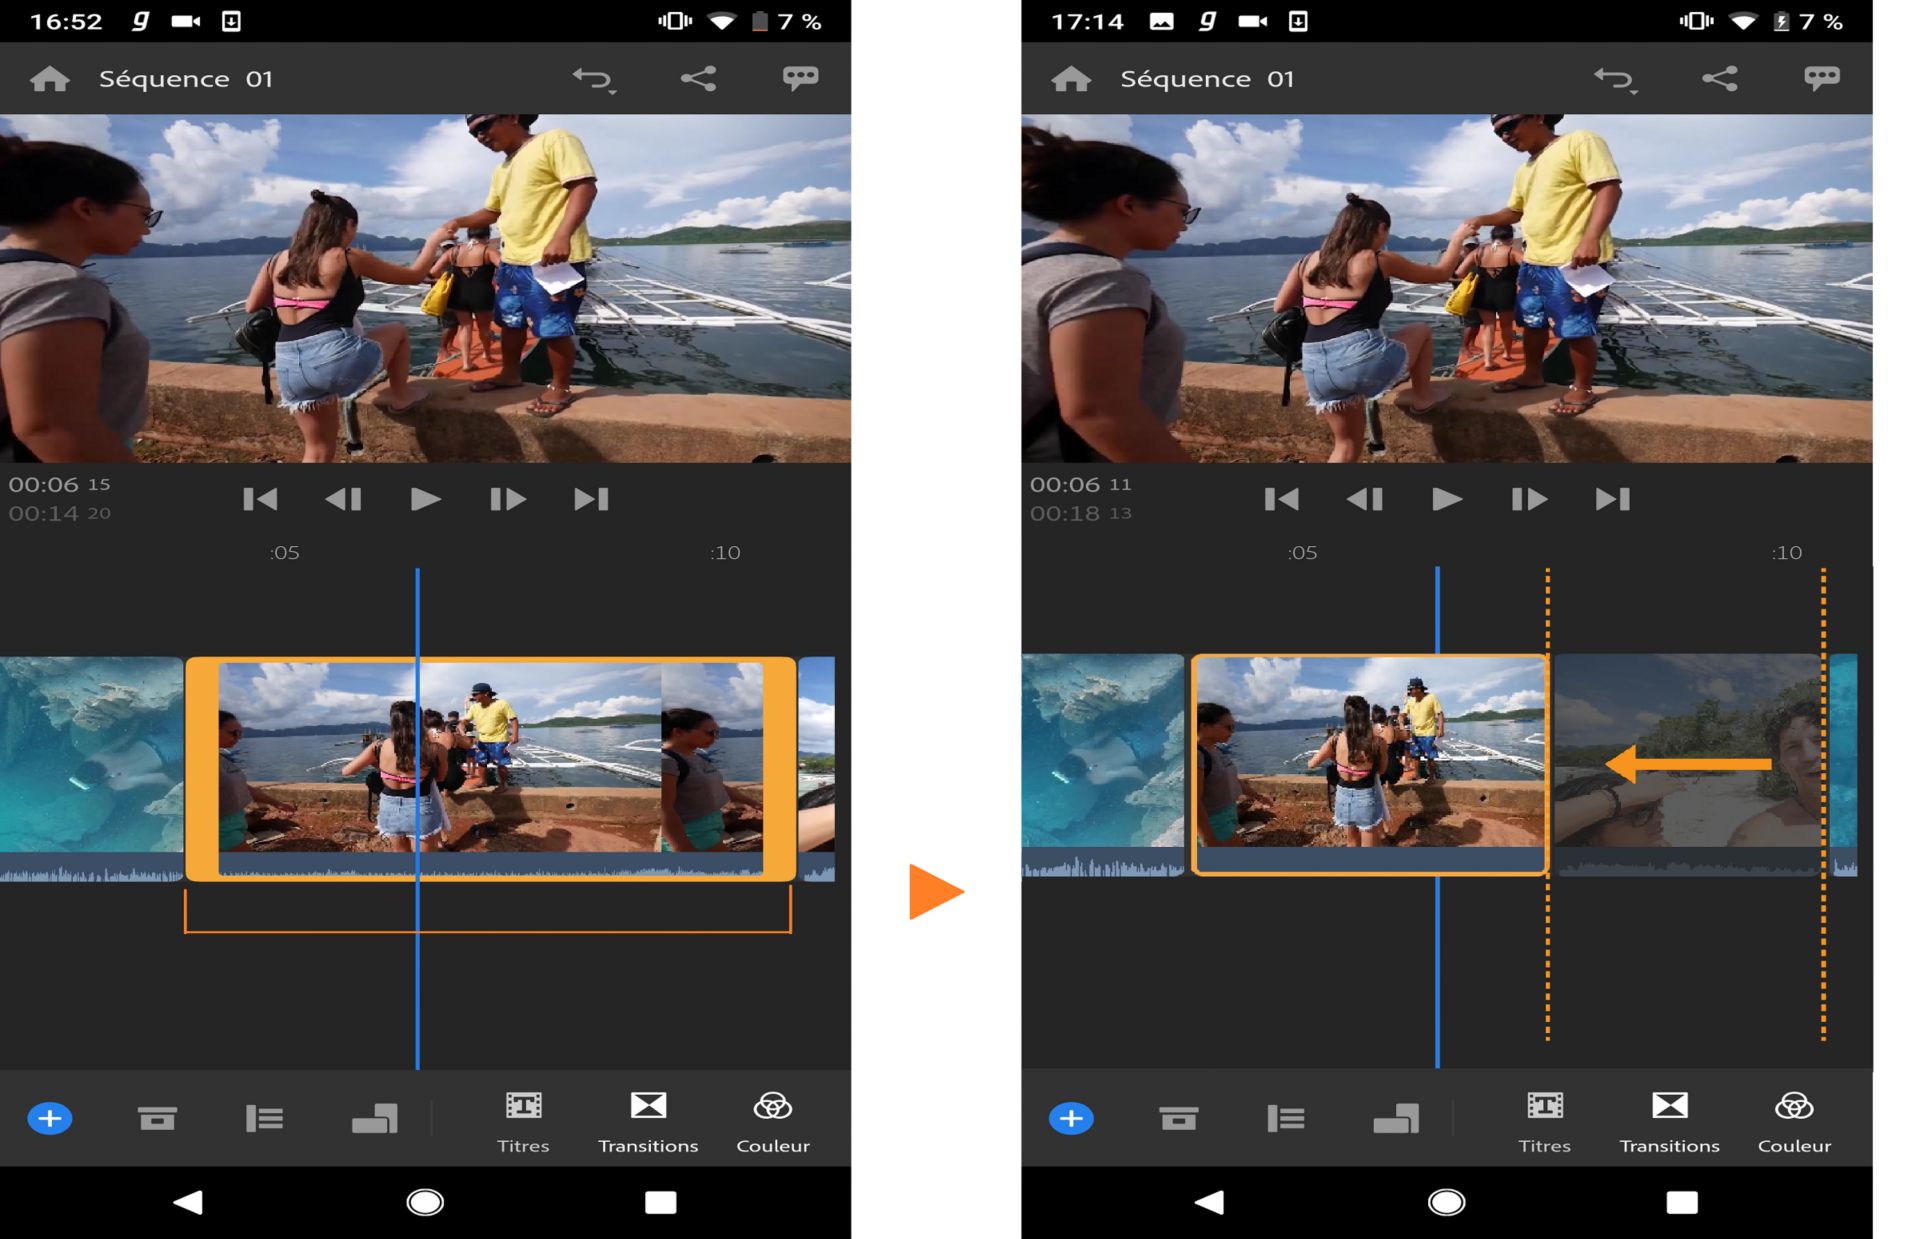Open track list icon in left toolbar
This screenshot has width=1920, height=1239.
(265, 1118)
